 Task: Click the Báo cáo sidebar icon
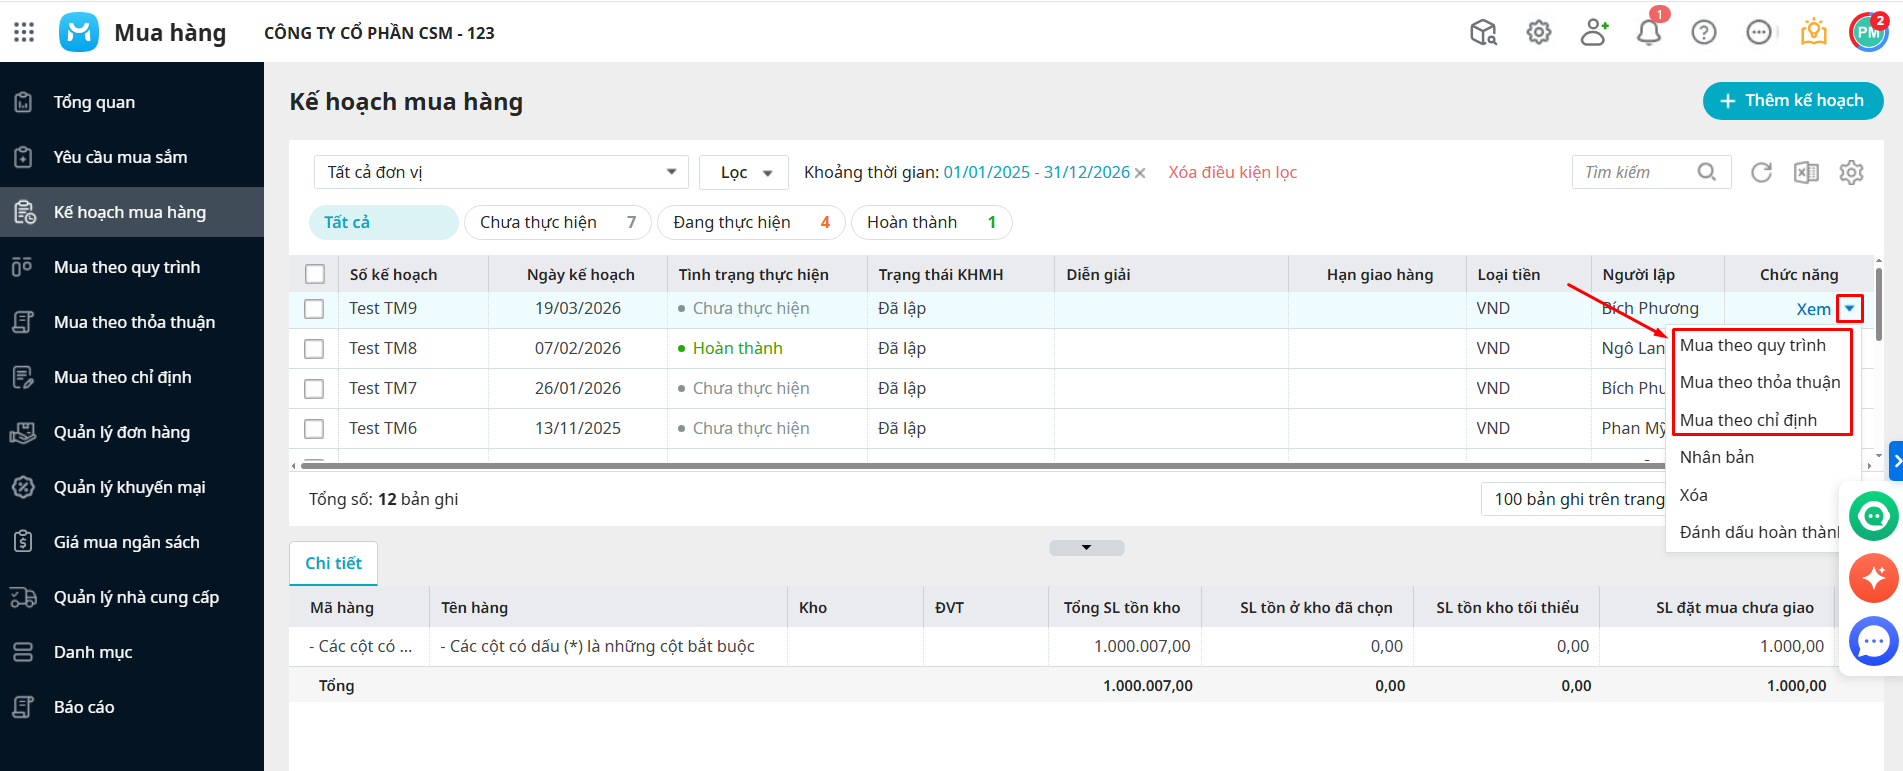tap(23, 707)
